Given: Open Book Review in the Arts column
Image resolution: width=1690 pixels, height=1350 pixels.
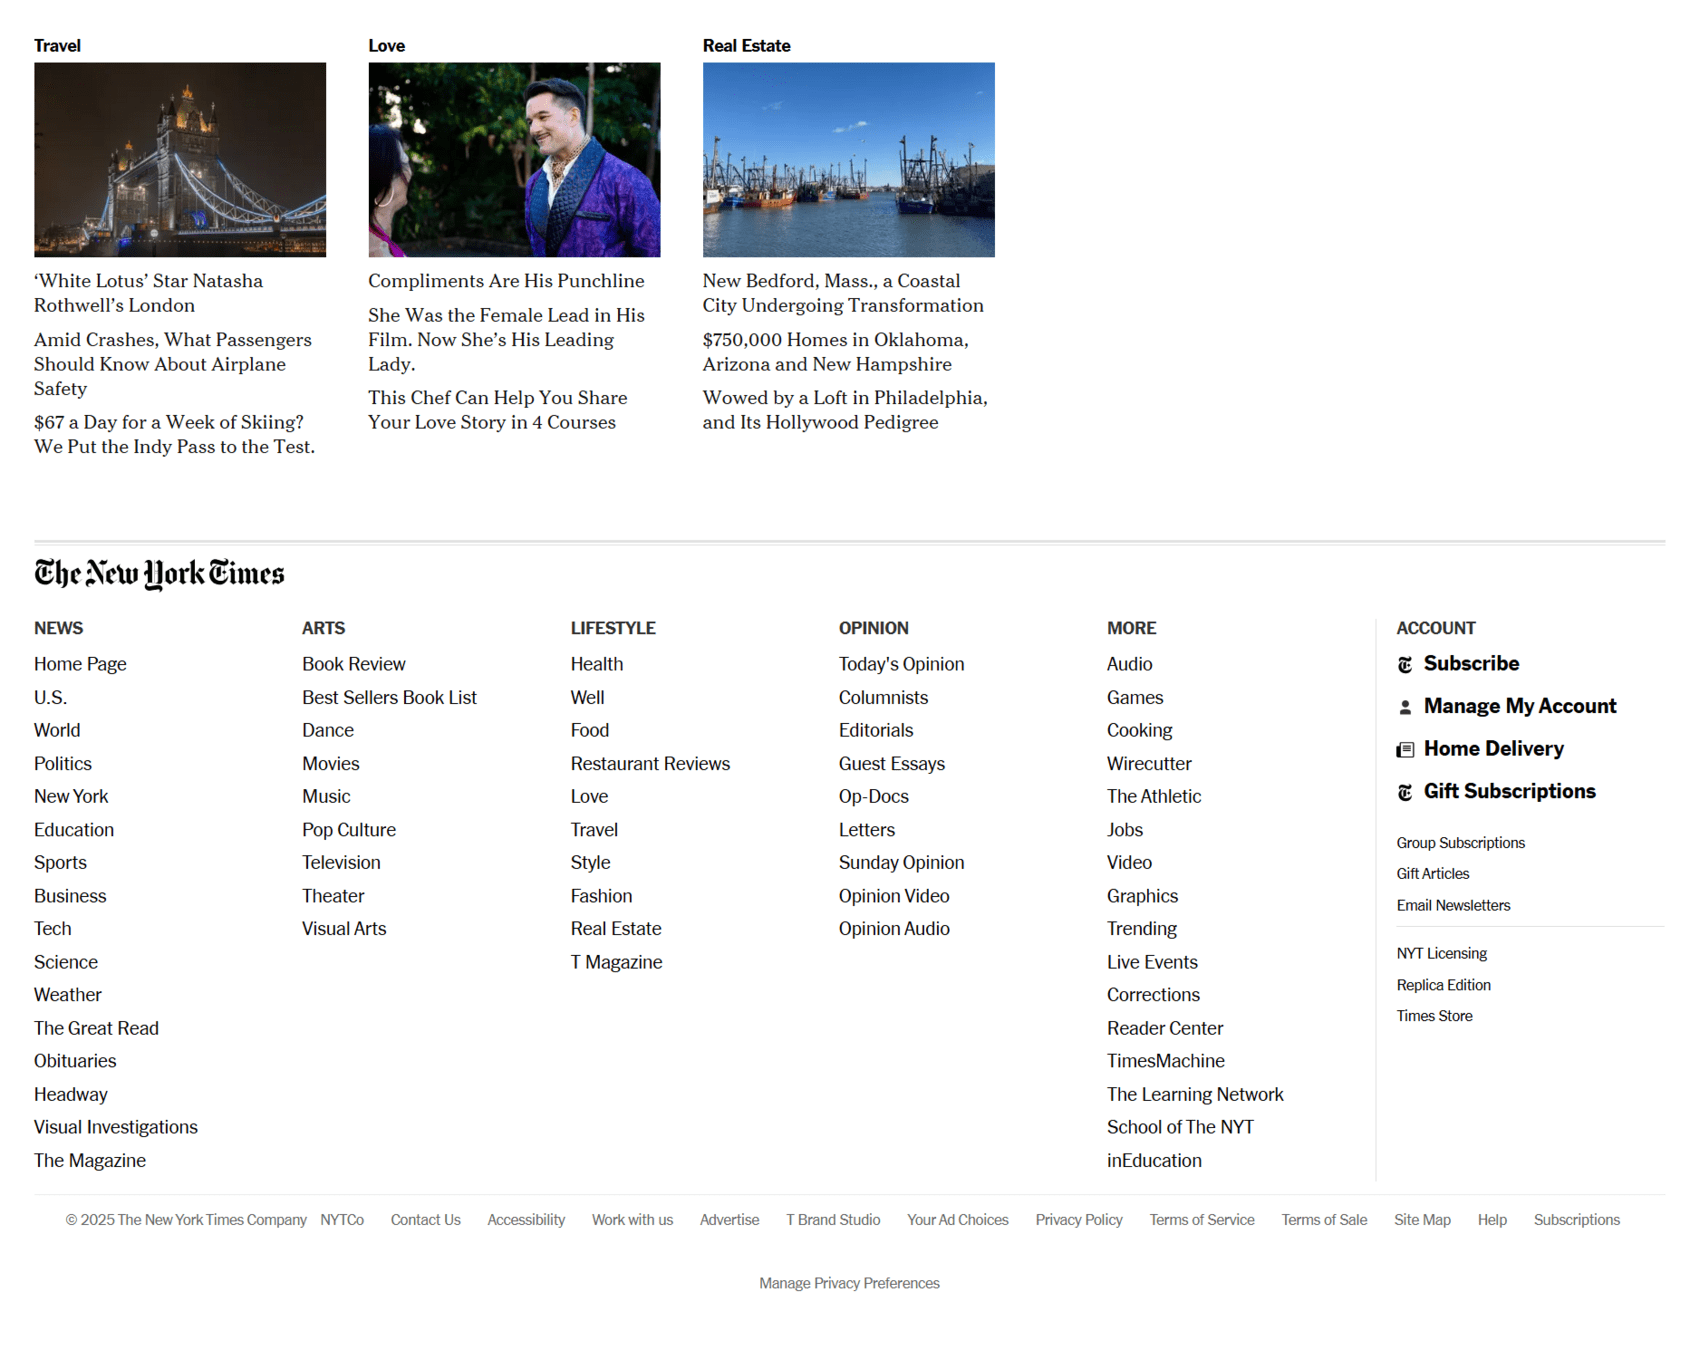Looking at the screenshot, I should pyautogui.click(x=354, y=664).
